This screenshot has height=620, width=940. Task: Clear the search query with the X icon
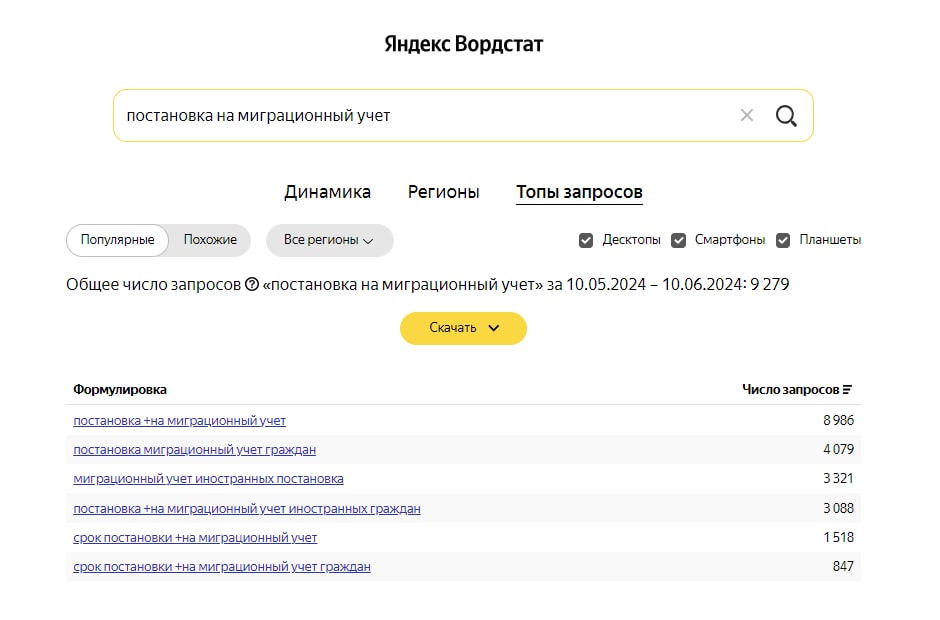click(x=746, y=115)
